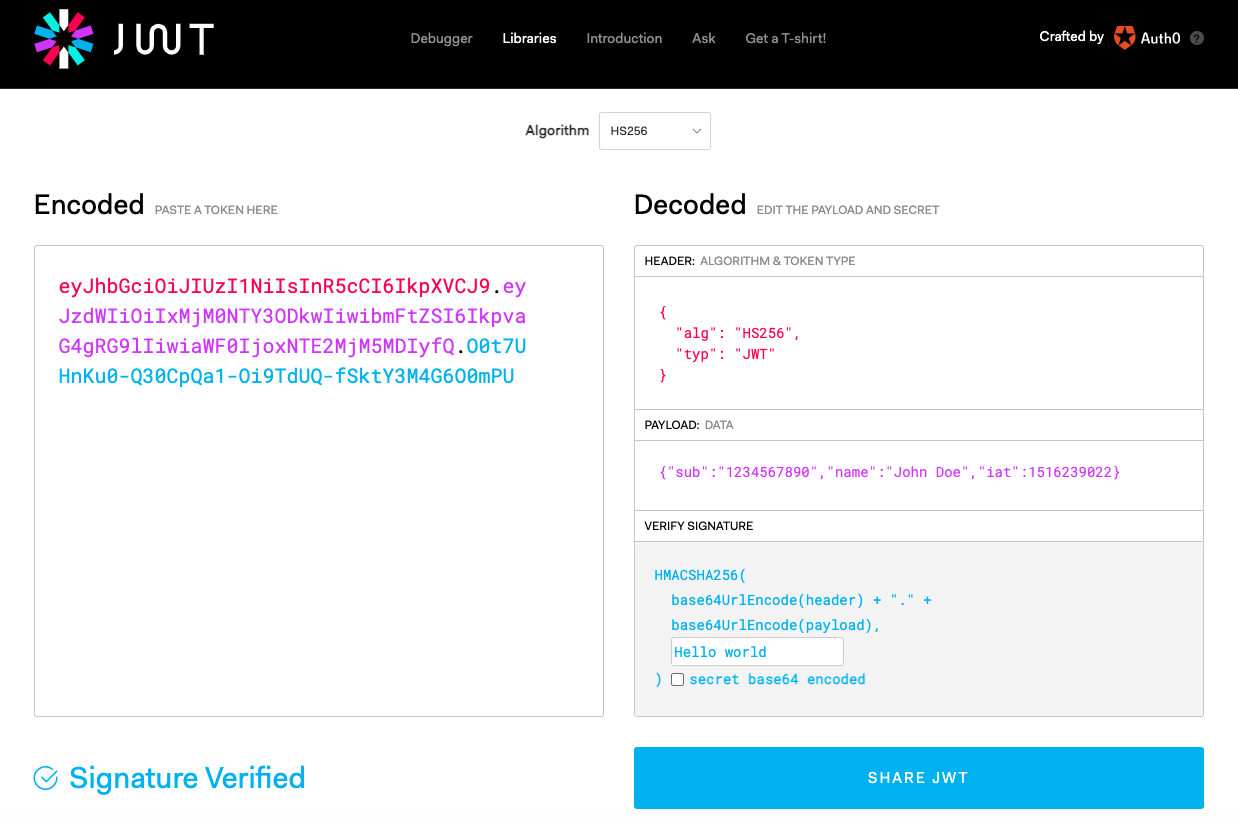Go to the Libraries page

[x=529, y=38]
